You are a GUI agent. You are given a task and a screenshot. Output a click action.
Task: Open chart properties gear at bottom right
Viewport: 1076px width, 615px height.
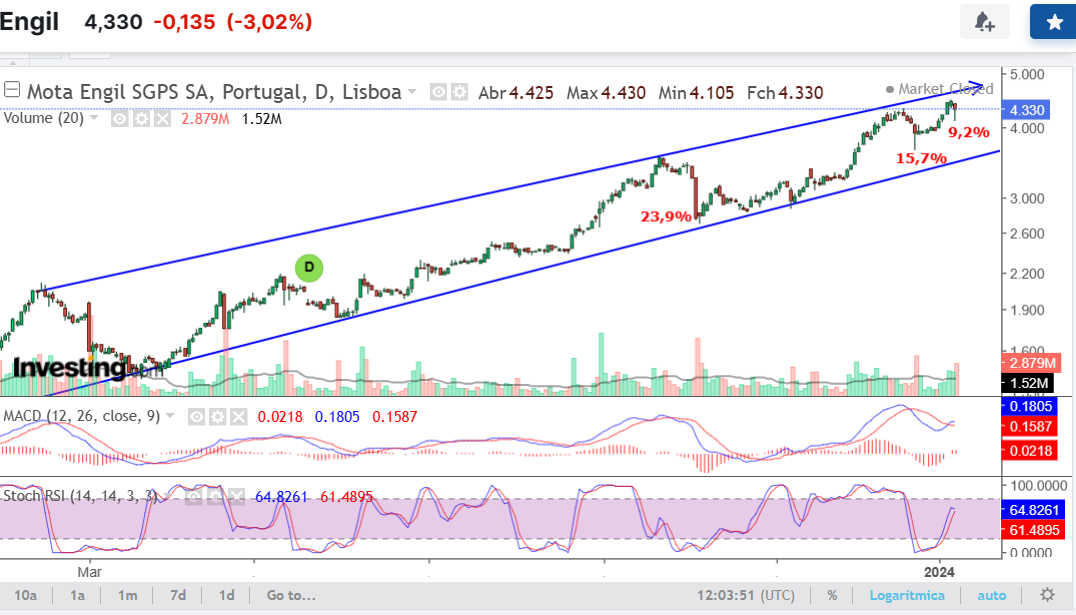(1047, 594)
